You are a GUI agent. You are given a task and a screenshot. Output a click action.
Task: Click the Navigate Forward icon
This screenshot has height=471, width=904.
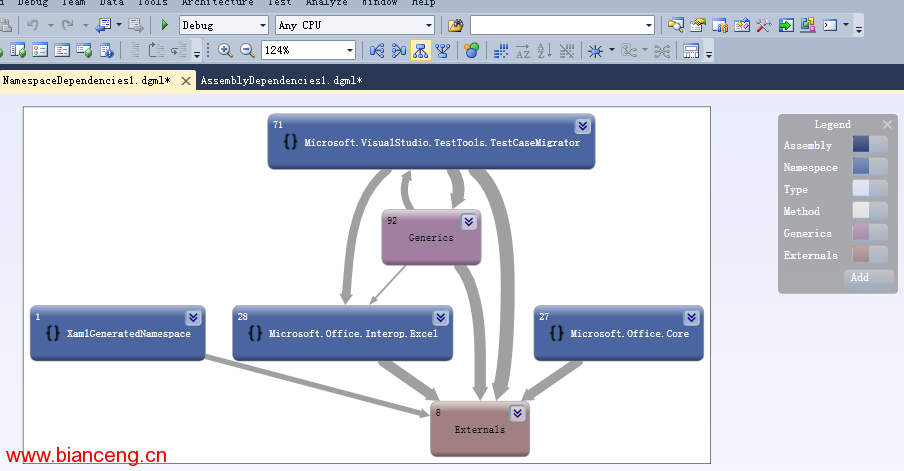click(x=136, y=25)
